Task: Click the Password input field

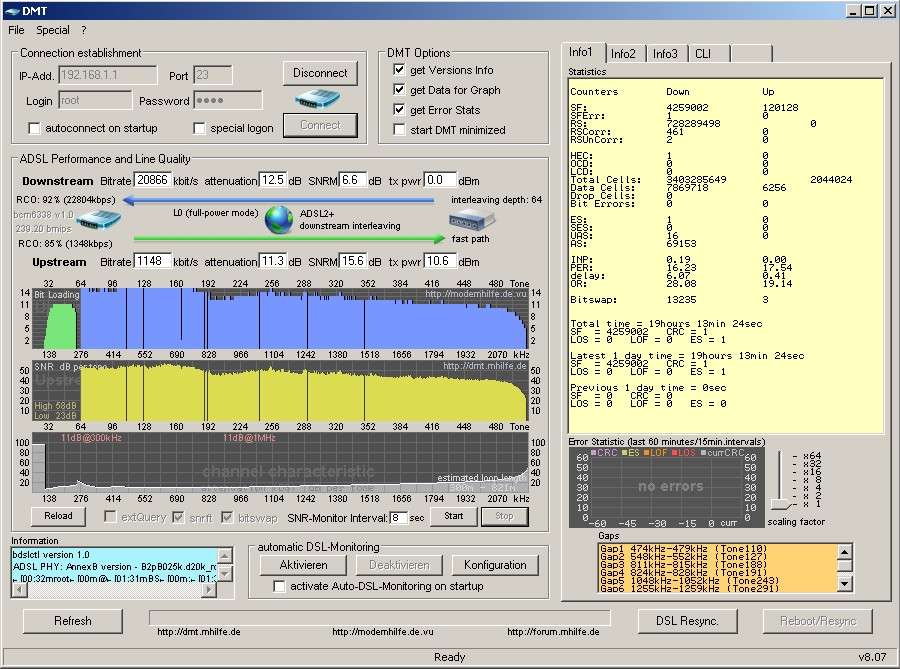Action: coord(227,100)
